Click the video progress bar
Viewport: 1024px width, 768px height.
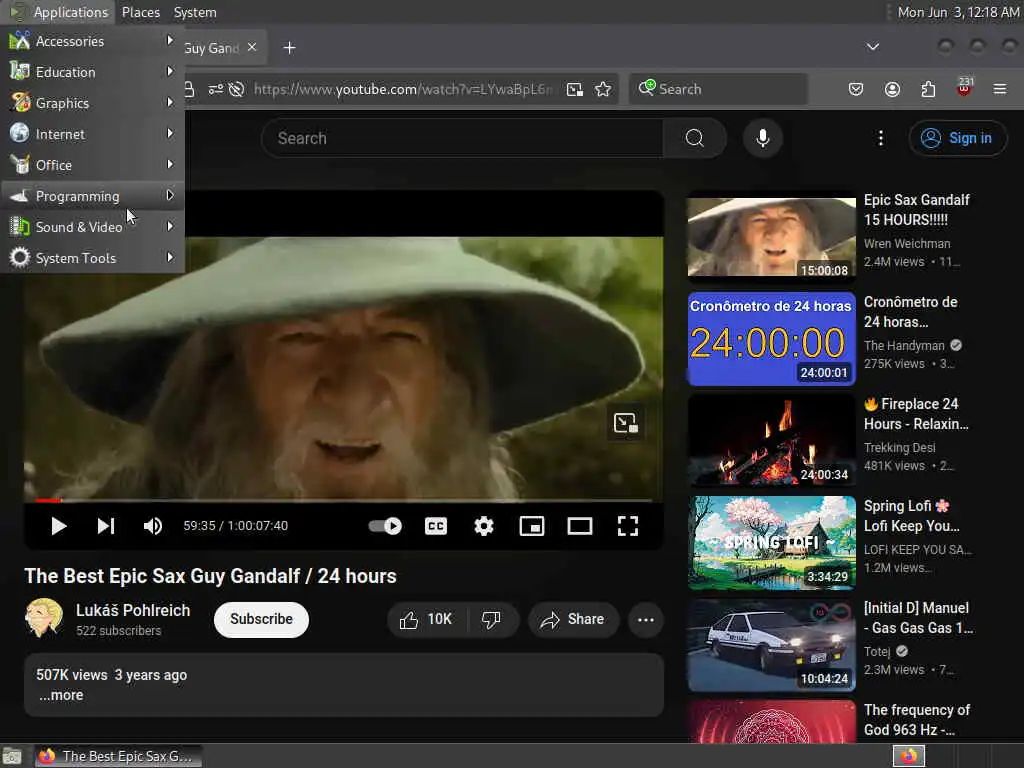(344, 500)
